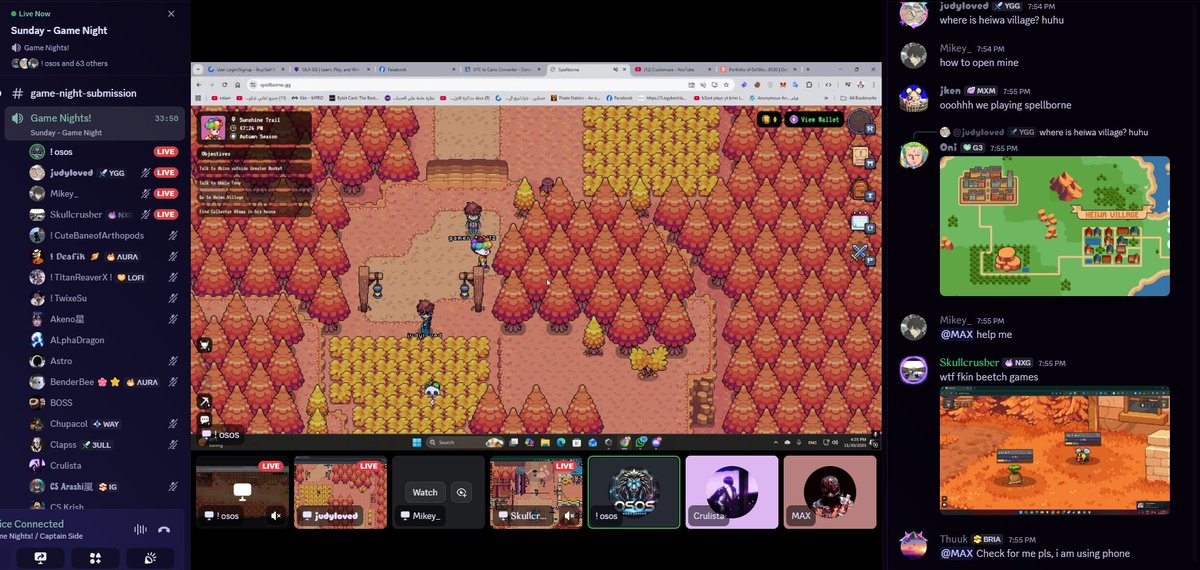1200x570 pixels.
Task: Open the activities launcher button
Action: coord(95,558)
